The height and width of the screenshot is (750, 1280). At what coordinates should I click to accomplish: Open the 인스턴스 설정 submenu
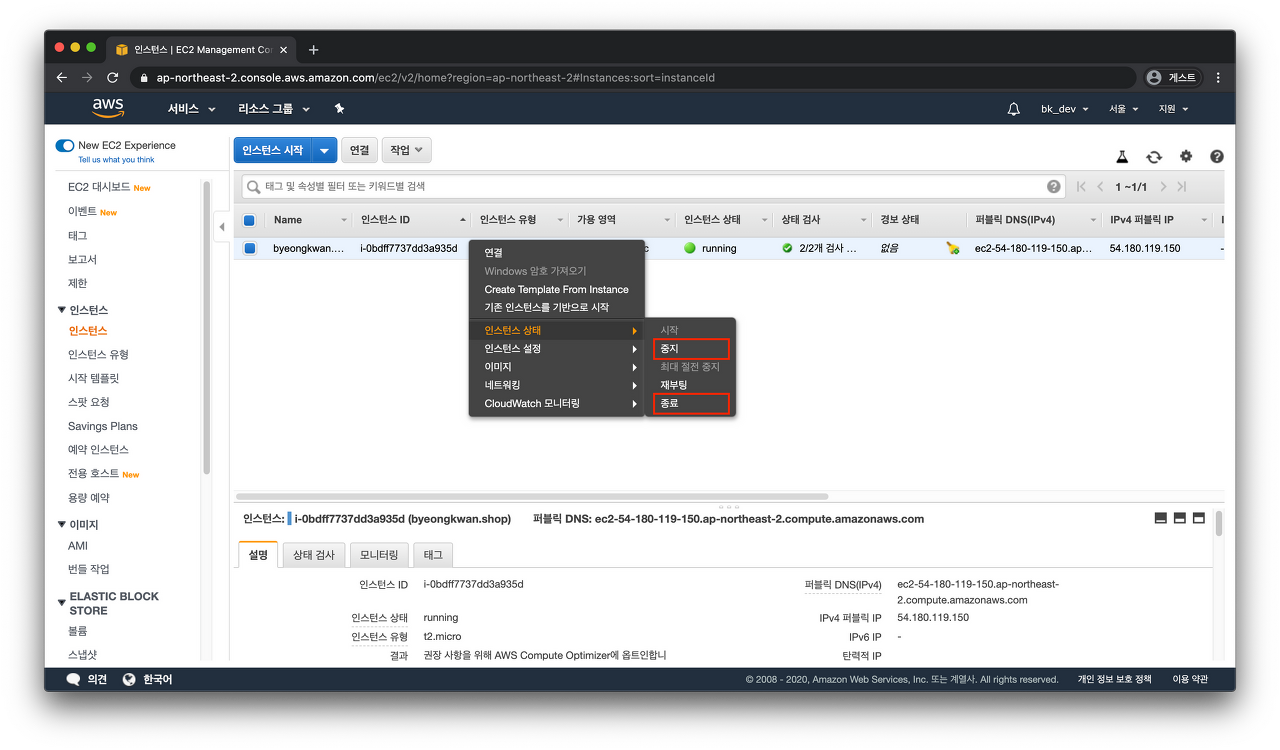click(556, 348)
